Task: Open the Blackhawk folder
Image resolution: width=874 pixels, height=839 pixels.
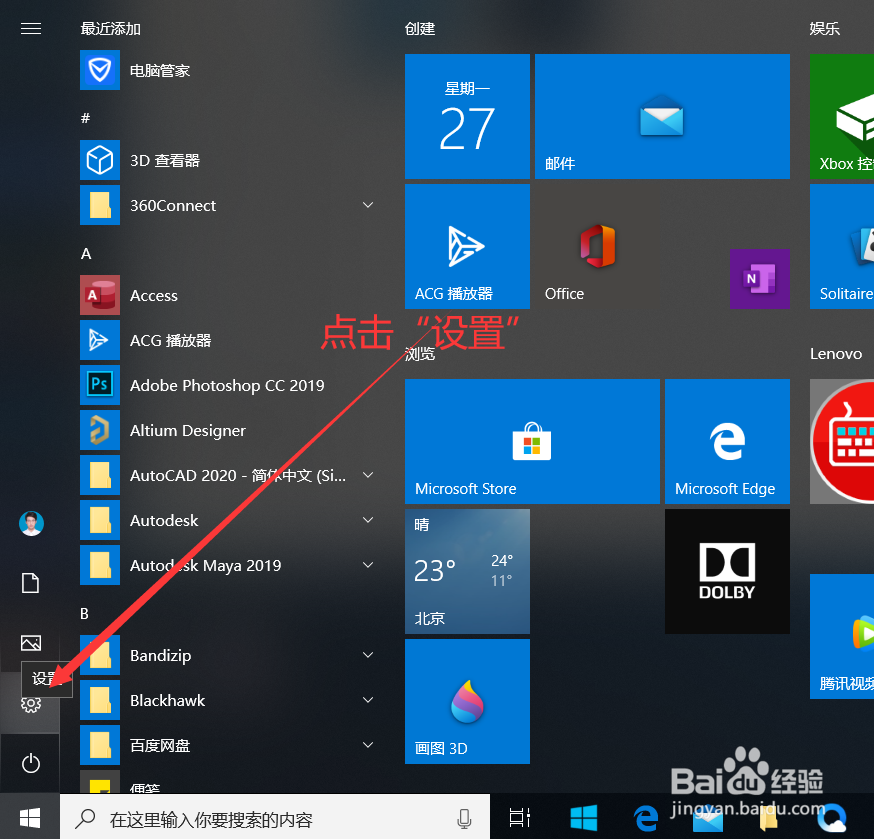Action: click(229, 700)
